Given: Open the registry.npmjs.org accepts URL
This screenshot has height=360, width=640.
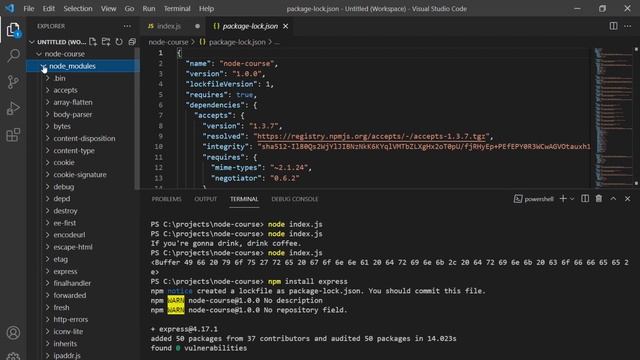Looking at the screenshot, I should pos(371,136).
